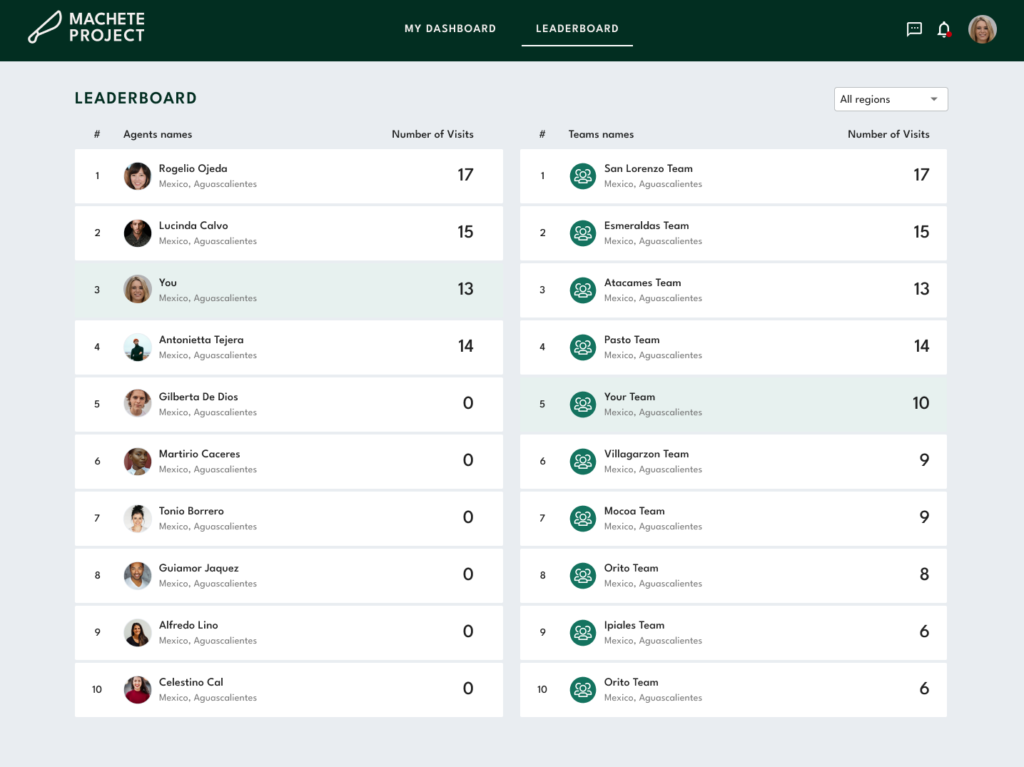Open the user profile avatar in the header
The image size is (1024, 767).
[982, 29]
